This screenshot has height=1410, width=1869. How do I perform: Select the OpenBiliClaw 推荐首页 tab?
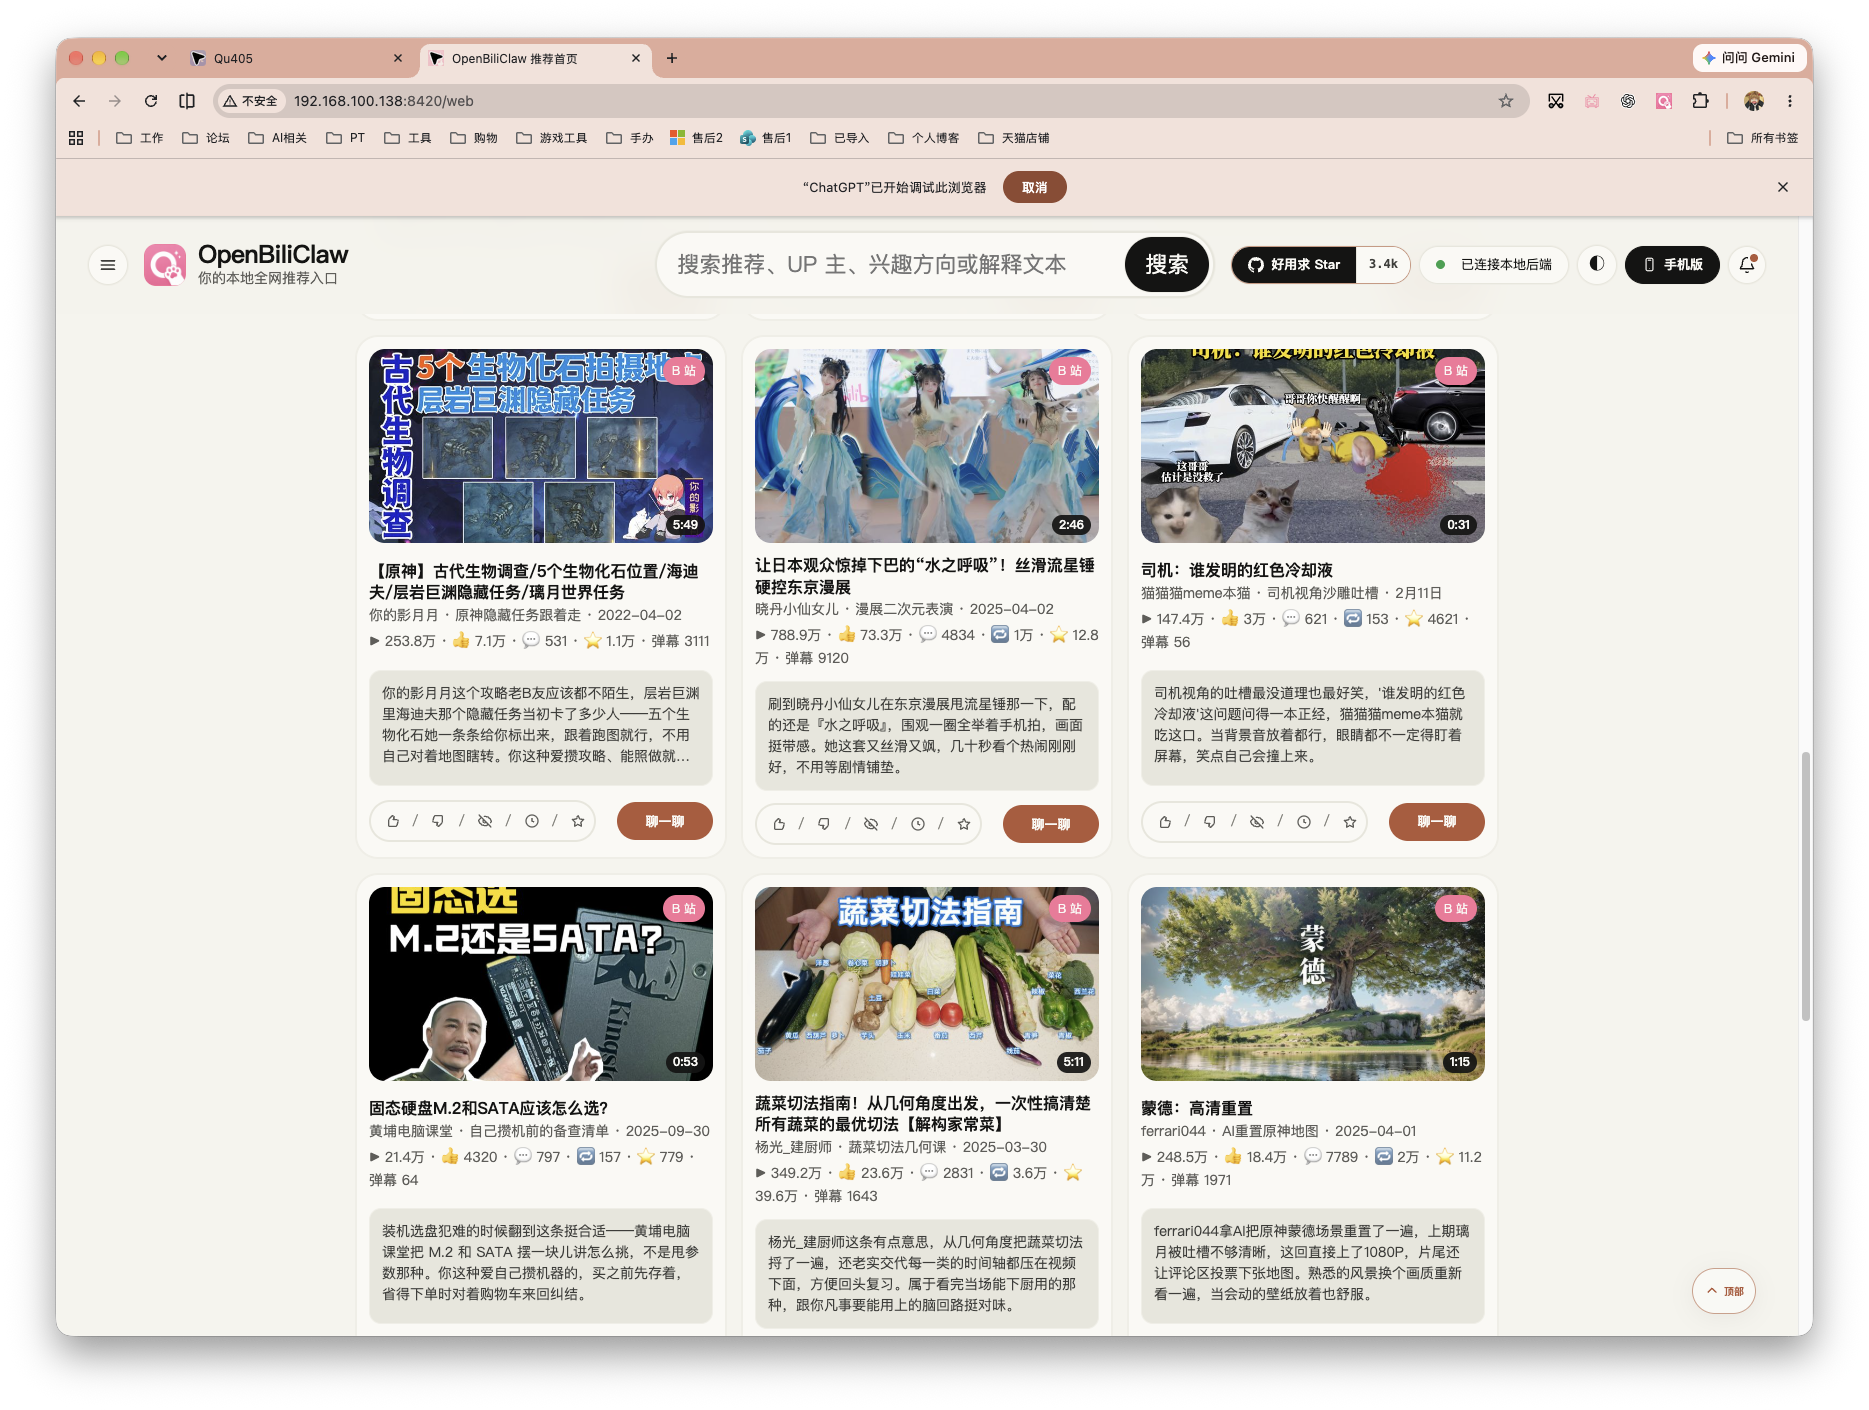pos(536,58)
